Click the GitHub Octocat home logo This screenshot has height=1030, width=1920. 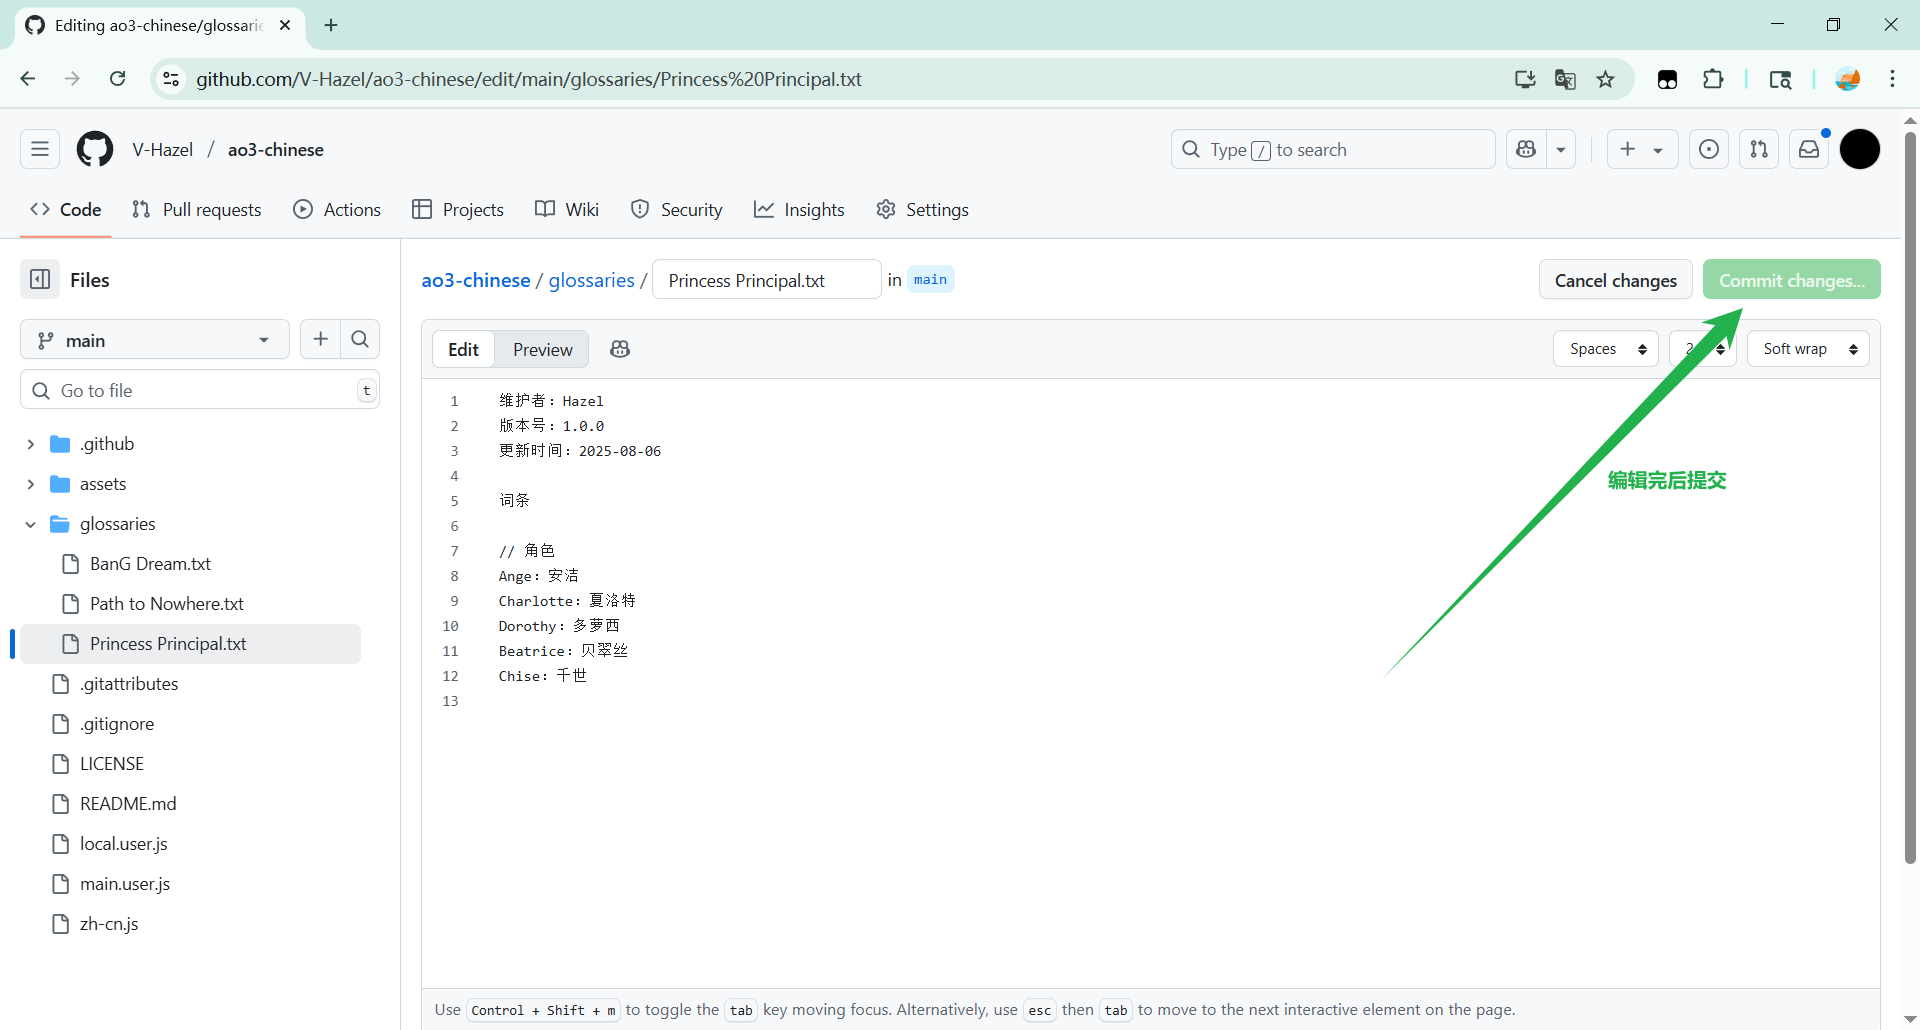(95, 149)
